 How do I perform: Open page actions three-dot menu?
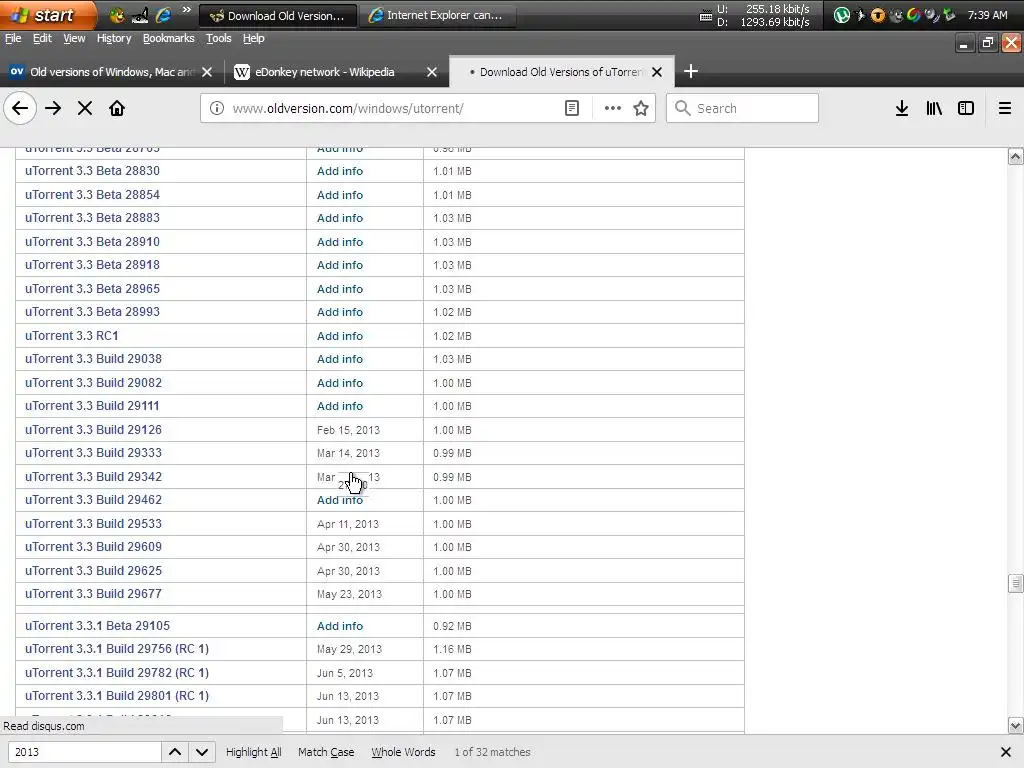tap(613, 108)
